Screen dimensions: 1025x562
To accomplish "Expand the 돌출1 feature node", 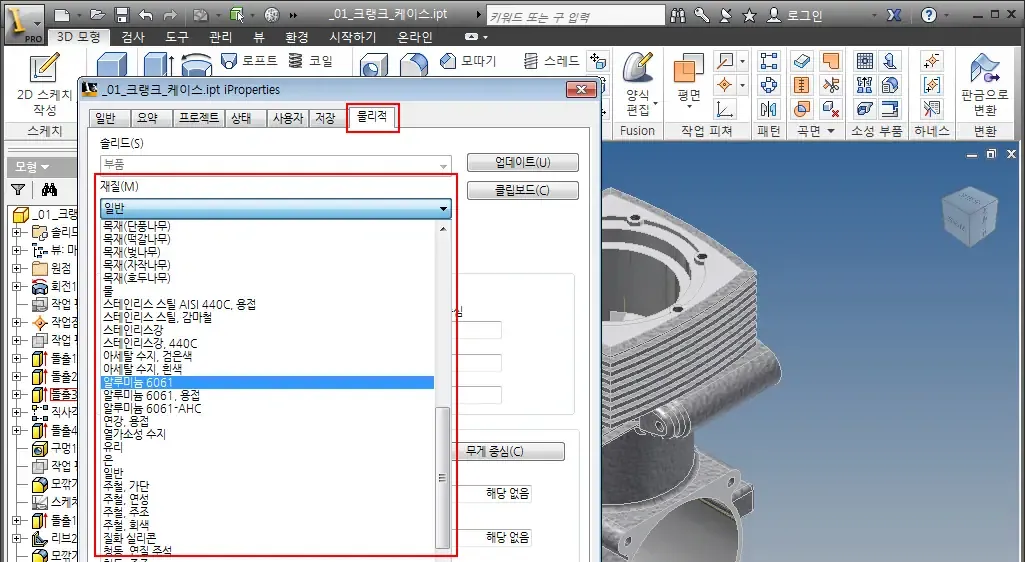I will 16,358.
